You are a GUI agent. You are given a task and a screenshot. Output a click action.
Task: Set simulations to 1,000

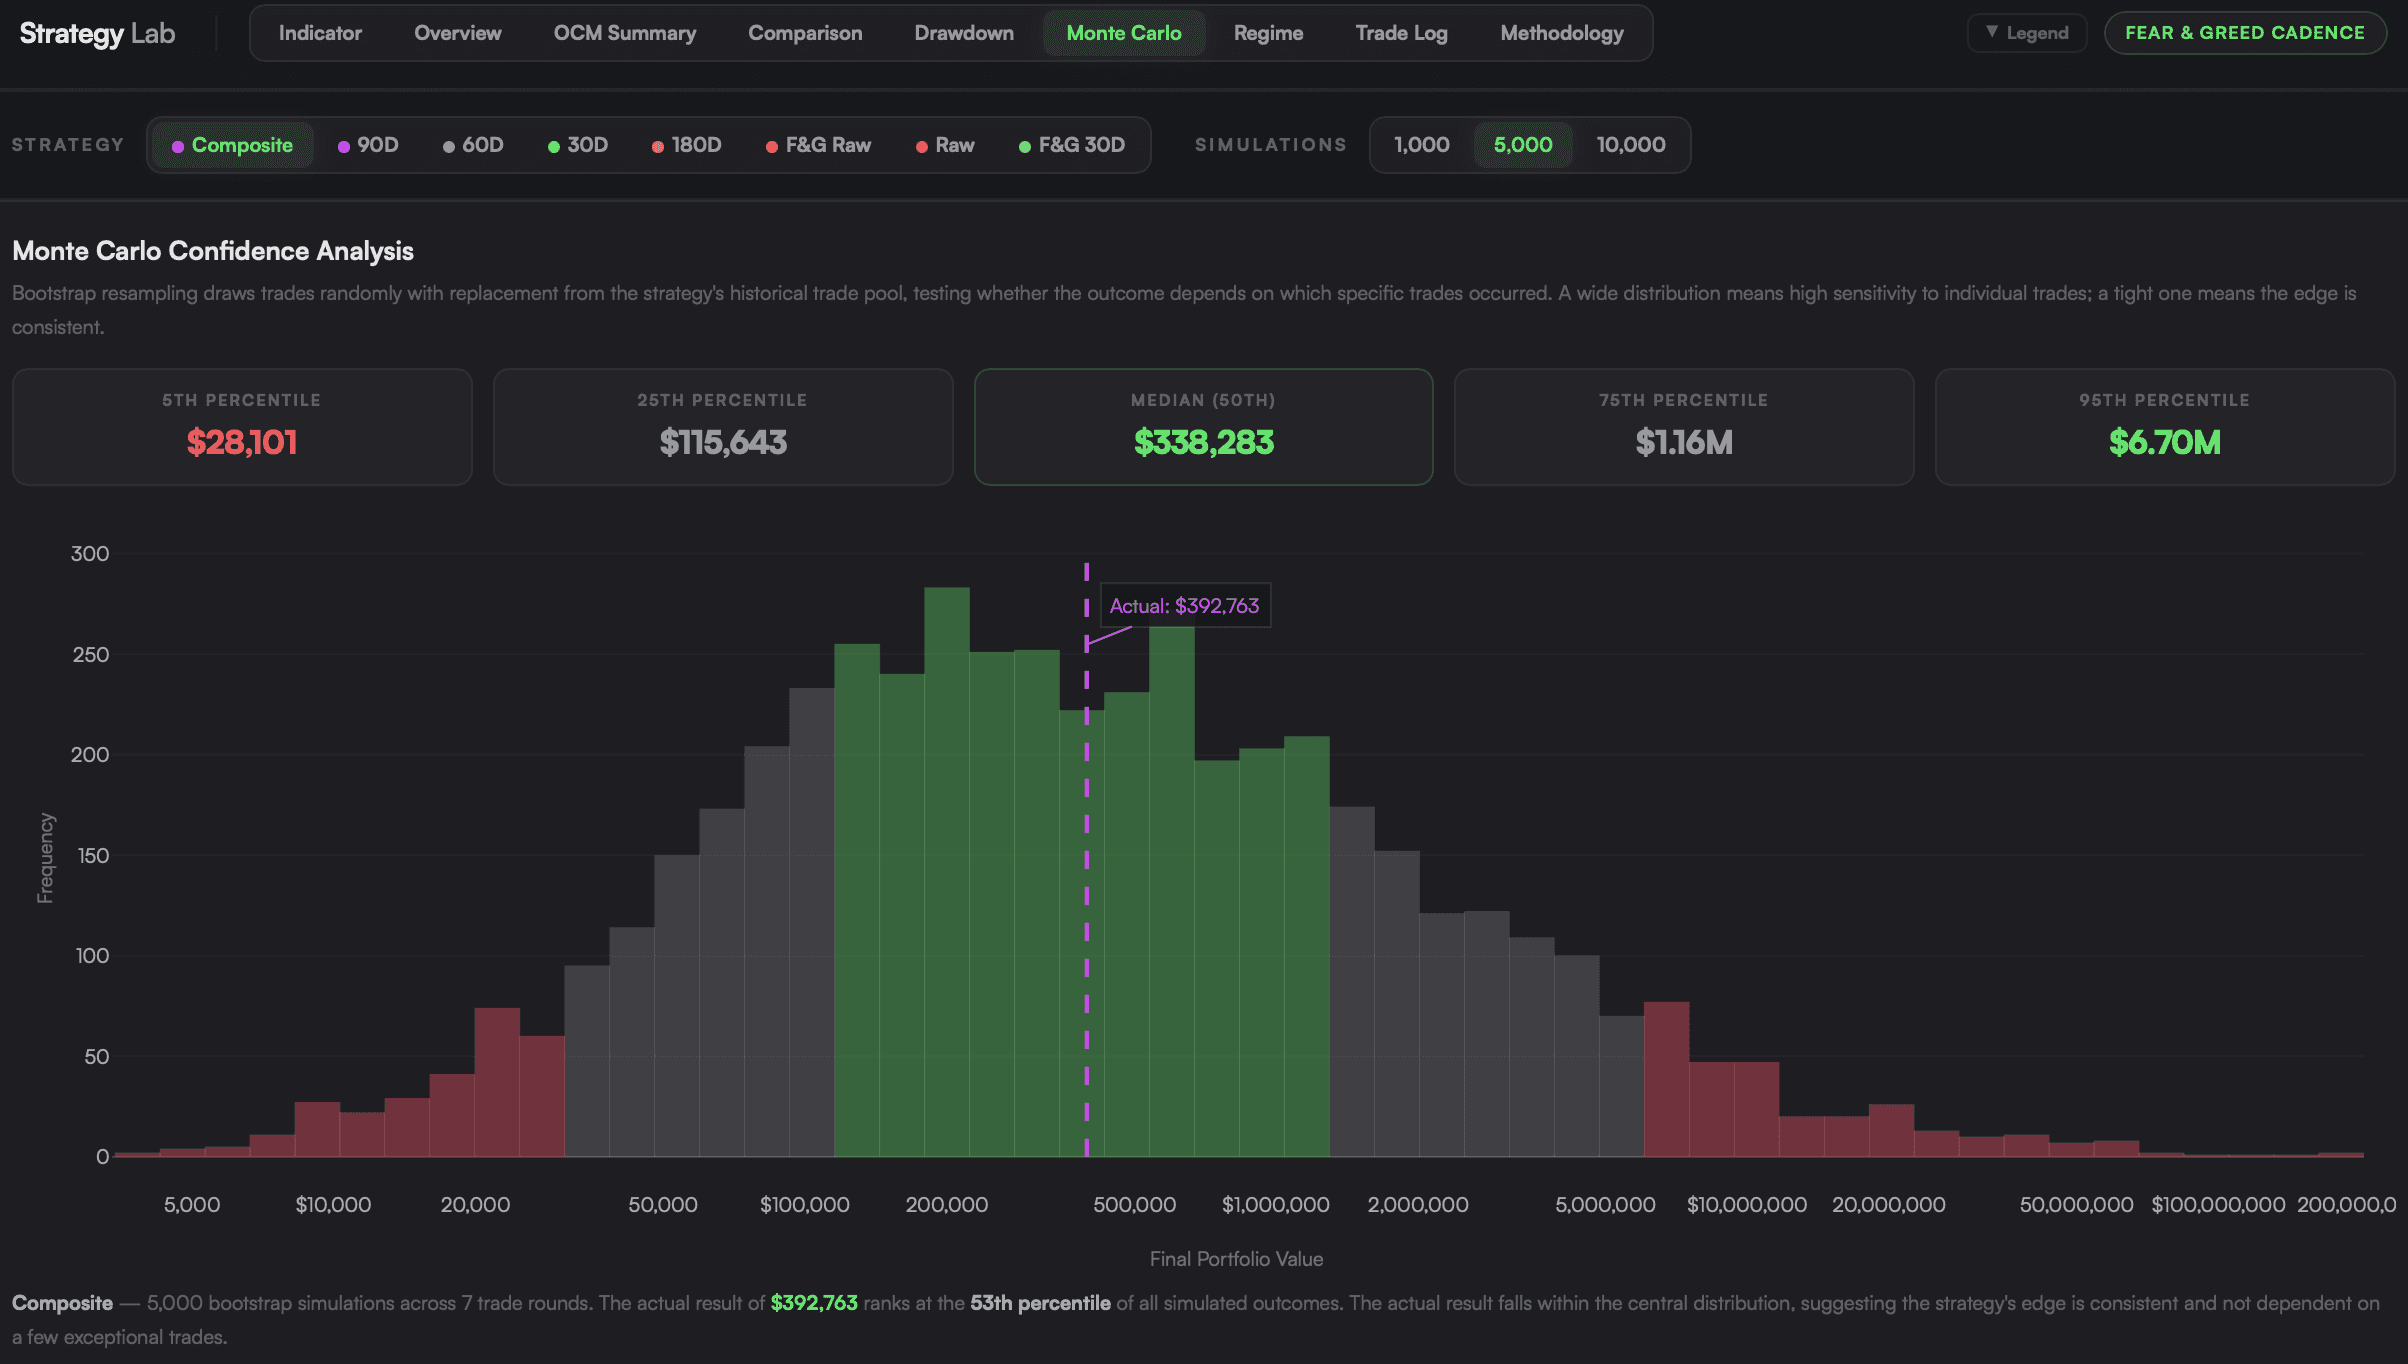pyautogui.click(x=1422, y=145)
